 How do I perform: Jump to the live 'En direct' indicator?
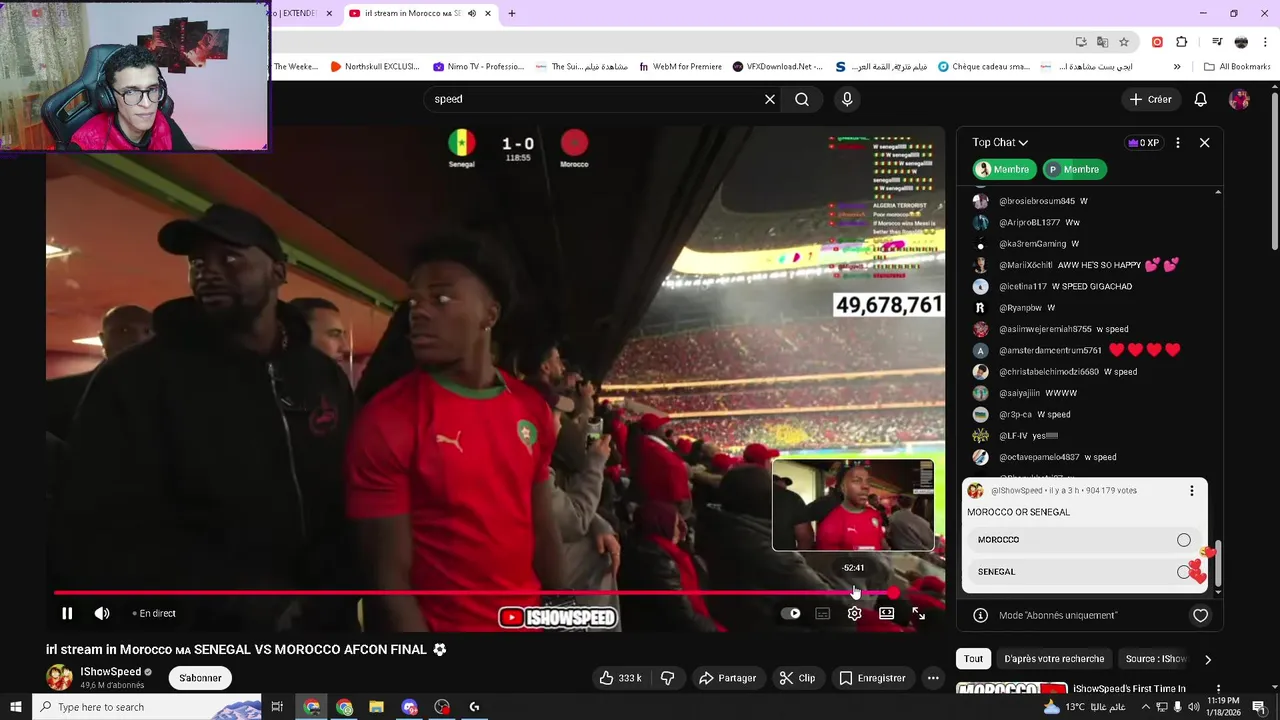pos(154,613)
